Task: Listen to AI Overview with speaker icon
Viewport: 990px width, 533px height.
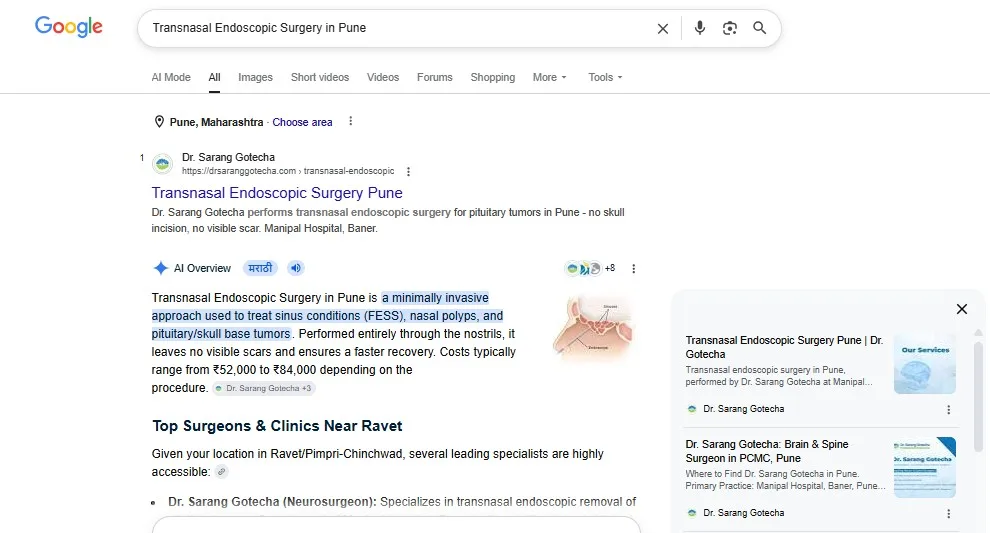Action: [x=295, y=268]
